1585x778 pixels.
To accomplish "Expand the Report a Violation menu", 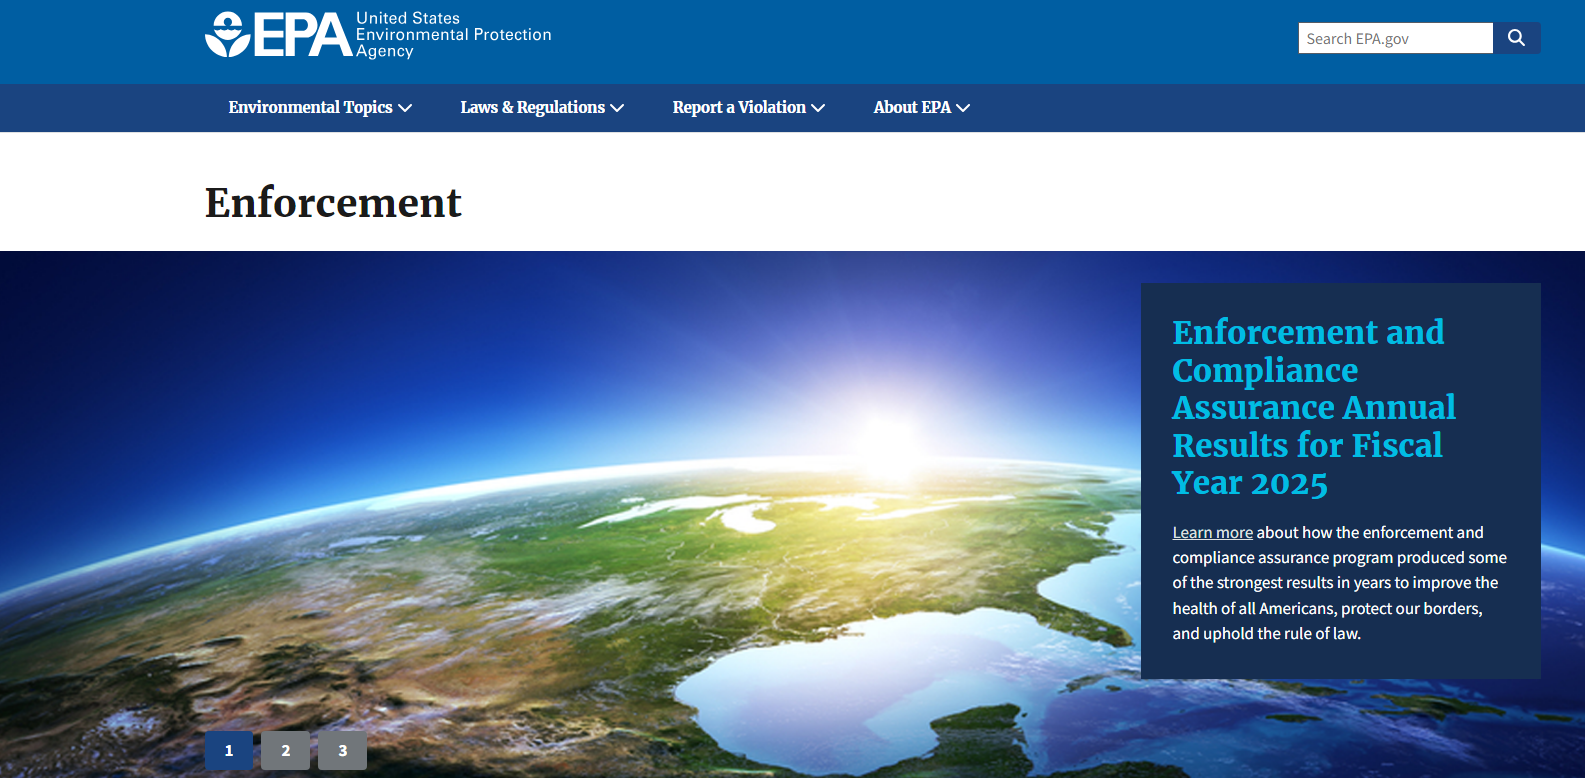I will coord(738,108).
